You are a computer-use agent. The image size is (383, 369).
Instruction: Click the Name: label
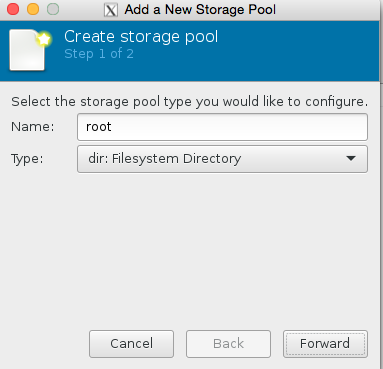[33, 127]
